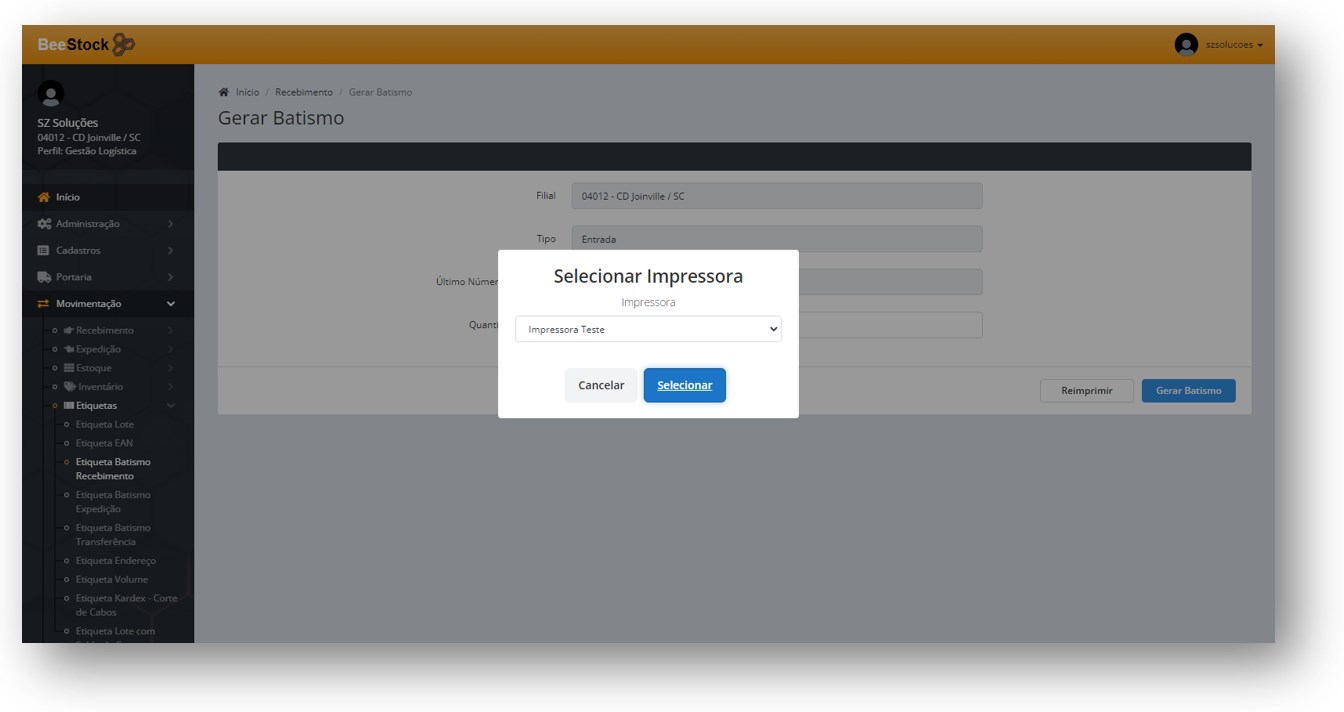Select Etiqueta Batismo Expedição menu item

point(112,502)
